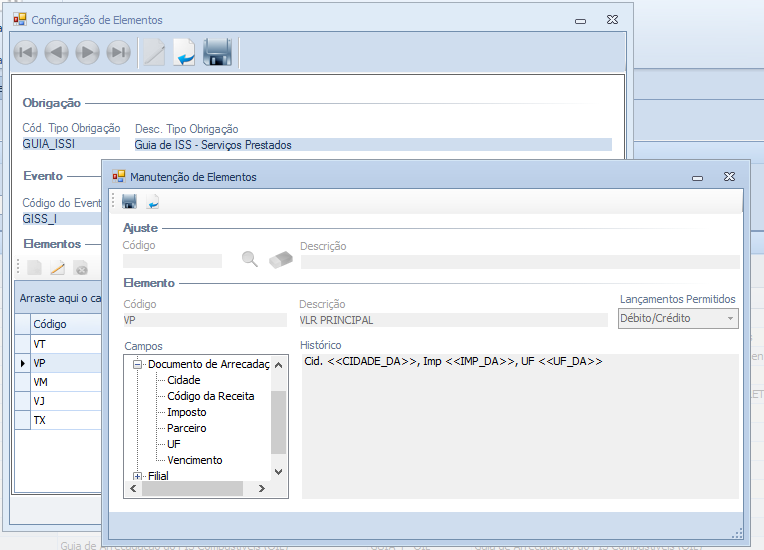764x550 pixels.
Task: Select Código da Receita tree item
Action: [x=210, y=396]
